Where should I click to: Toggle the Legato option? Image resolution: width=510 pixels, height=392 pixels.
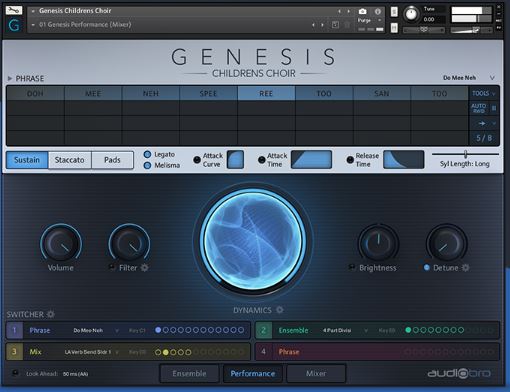click(147, 154)
